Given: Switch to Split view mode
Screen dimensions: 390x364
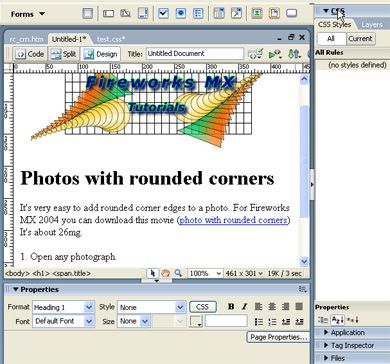Looking at the screenshot, I should click(64, 54).
